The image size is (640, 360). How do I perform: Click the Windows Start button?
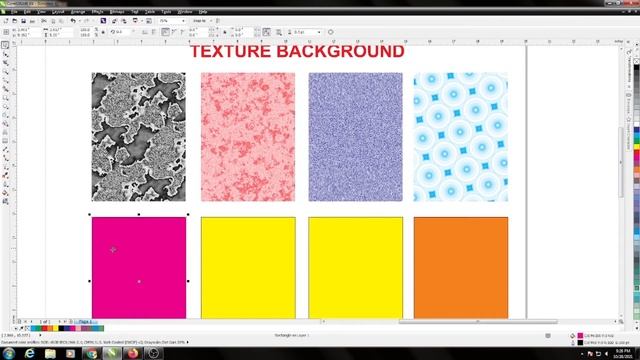[x=9, y=353]
